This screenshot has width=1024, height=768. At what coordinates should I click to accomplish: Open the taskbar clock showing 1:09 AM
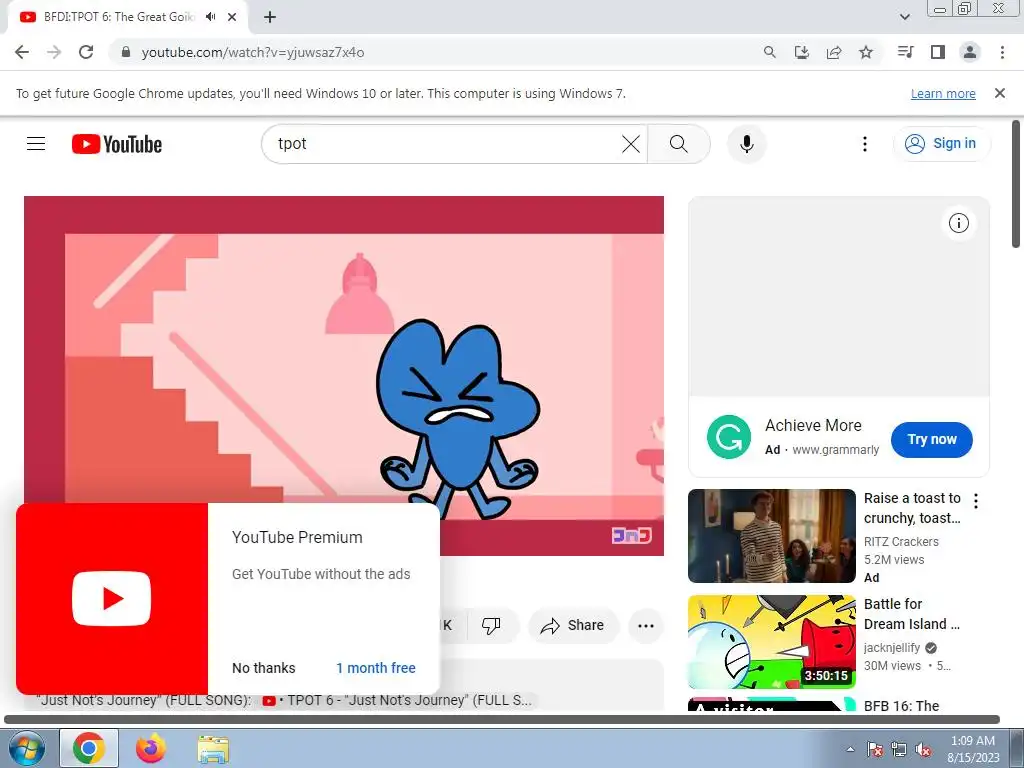(x=973, y=749)
